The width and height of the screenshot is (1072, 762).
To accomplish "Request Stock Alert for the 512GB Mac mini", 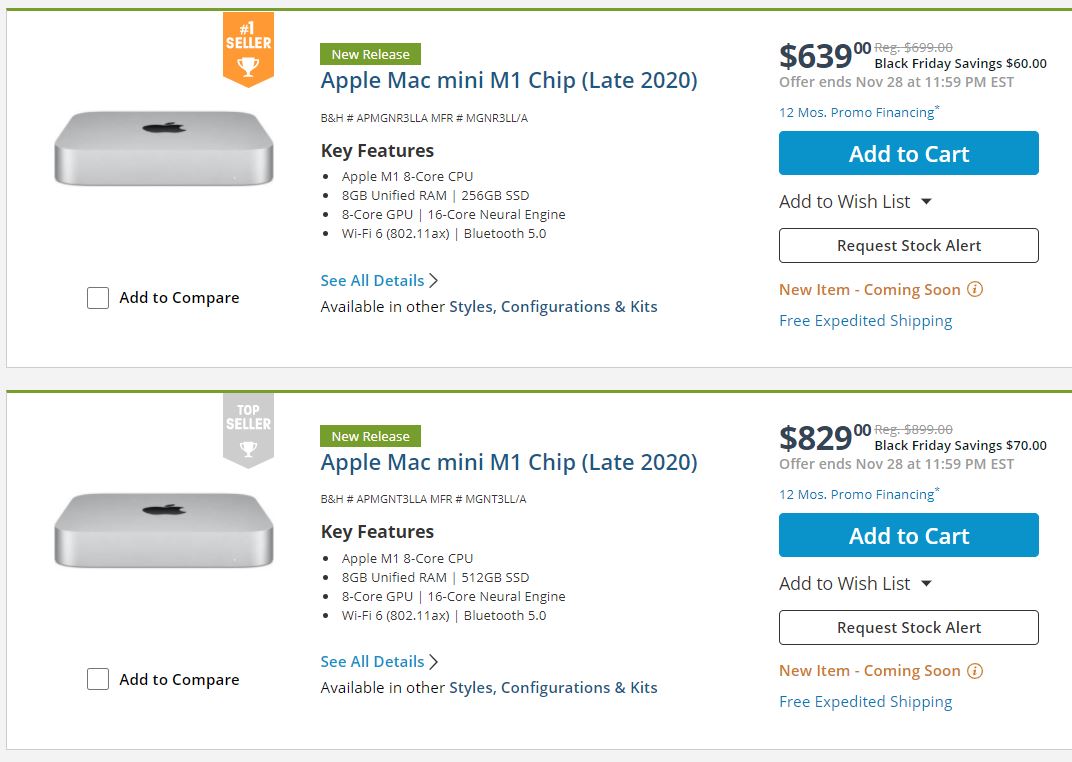I will pyautogui.click(x=907, y=627).
